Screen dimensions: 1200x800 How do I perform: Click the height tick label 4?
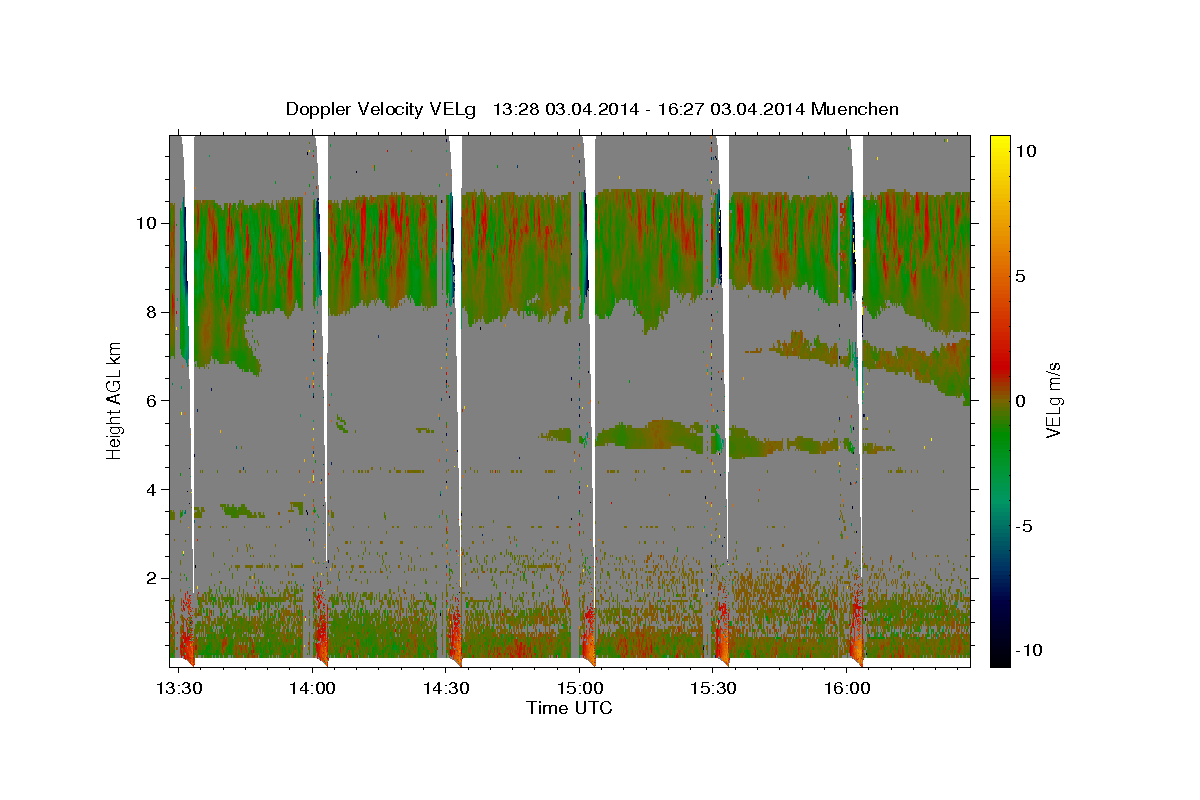coord(149,489)
